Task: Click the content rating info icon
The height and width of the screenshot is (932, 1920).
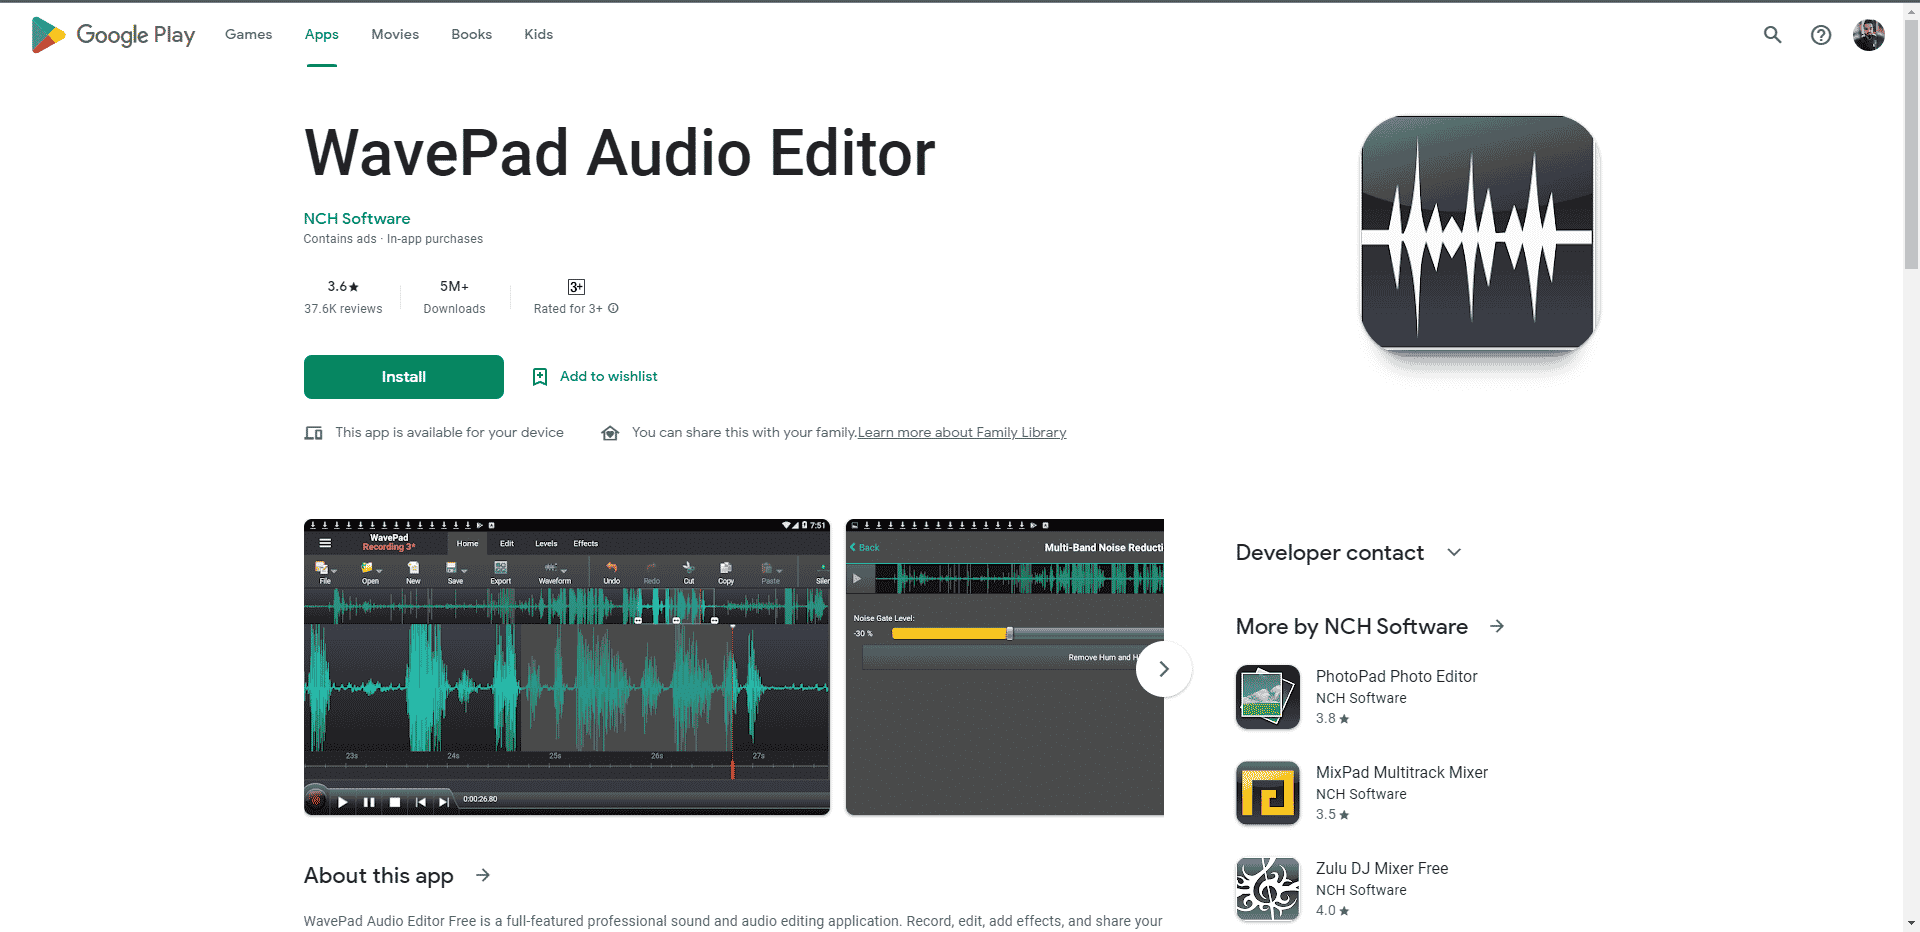Action: coord(613,308)
